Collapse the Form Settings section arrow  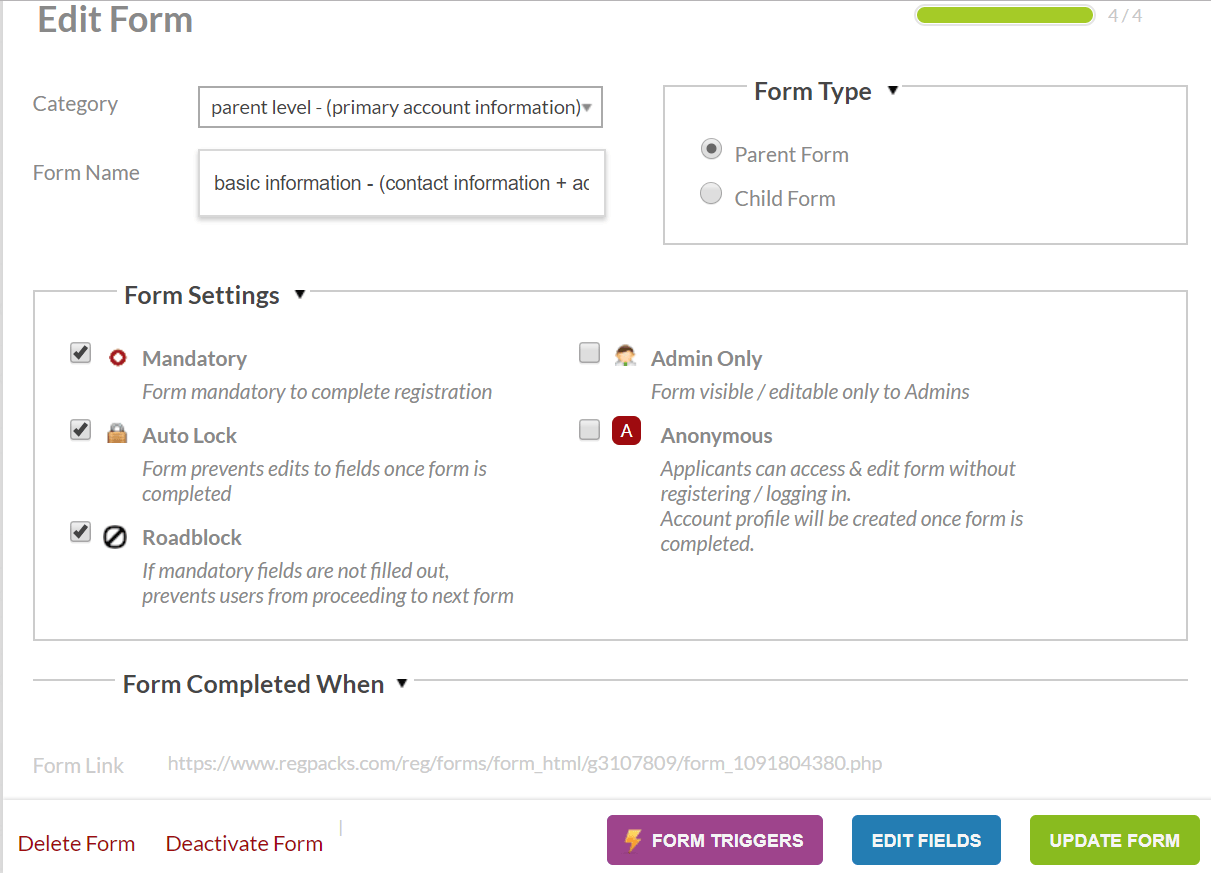(299, 294)
